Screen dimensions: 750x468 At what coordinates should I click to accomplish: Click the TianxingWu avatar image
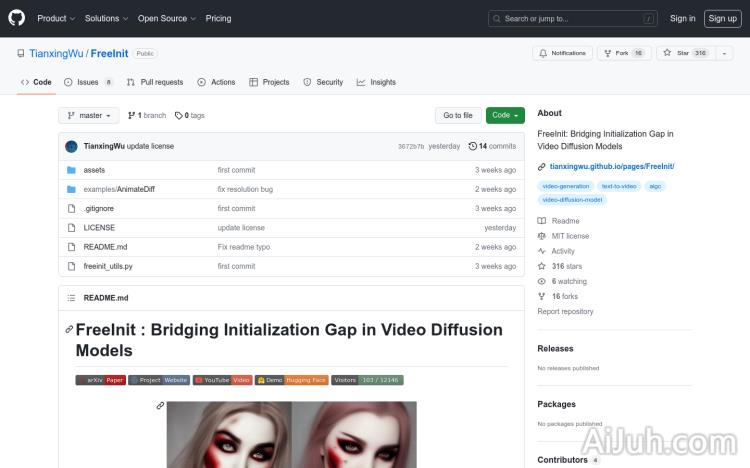[x=71, y=146]
